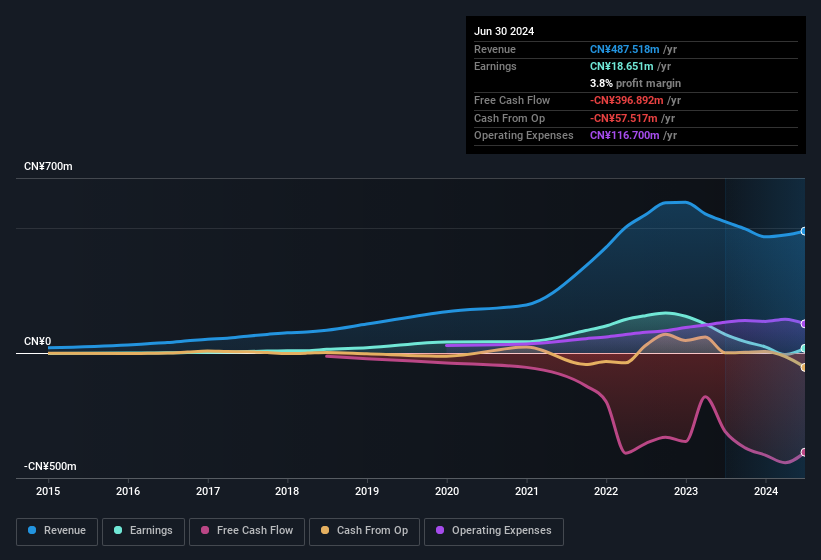
Task: Toggle the Revenue legend button
Action: pyautogui.click(x=57, y=530)
